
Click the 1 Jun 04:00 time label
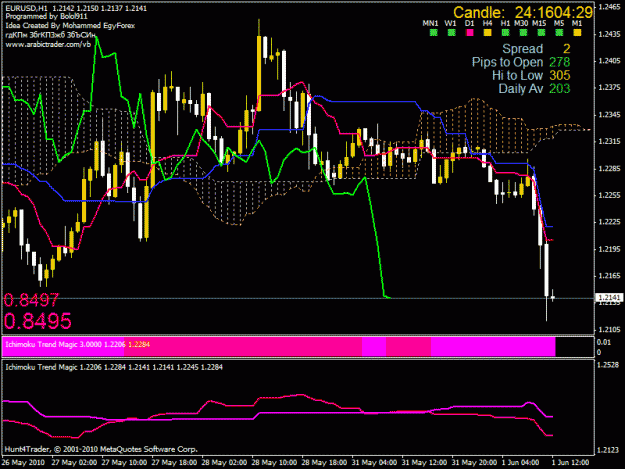point(520,463)
